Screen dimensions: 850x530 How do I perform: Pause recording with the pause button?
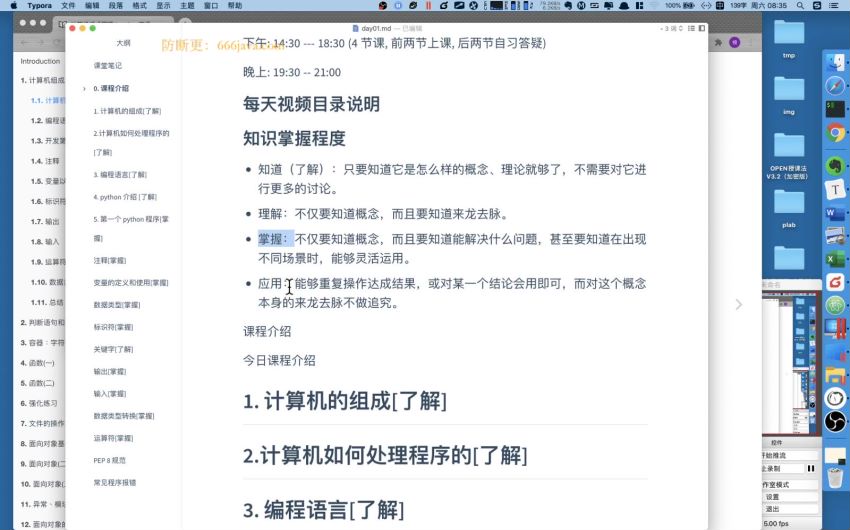tap(811, 468)
